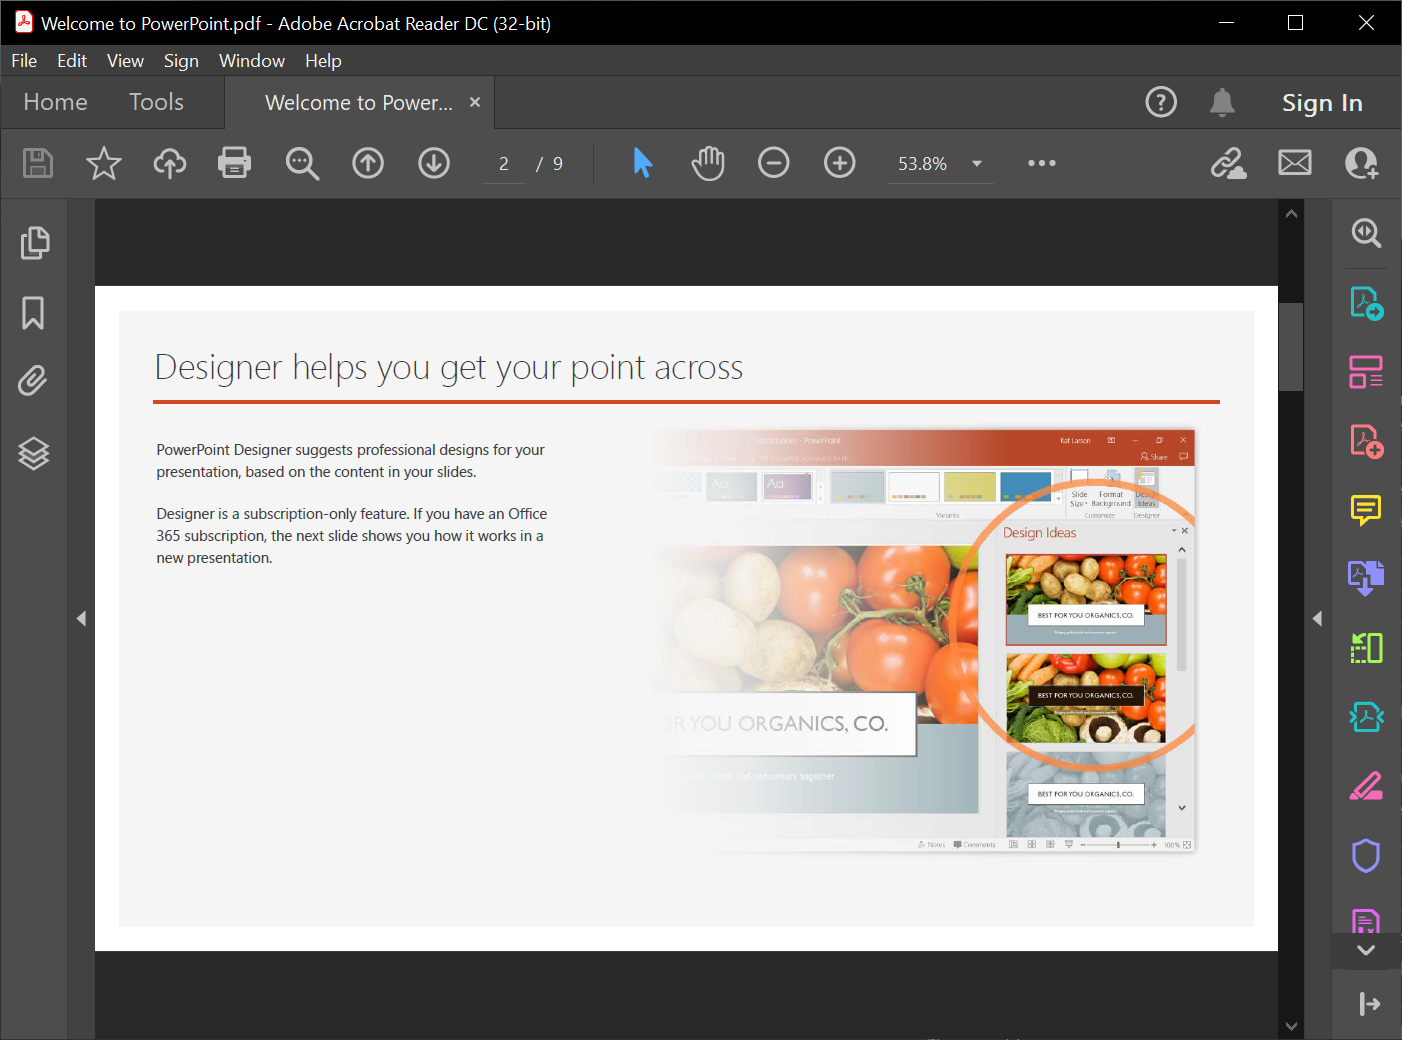Zoom out with minus icon
The height and width of the screenshot is (1040, 1402).
pos(774,163)
